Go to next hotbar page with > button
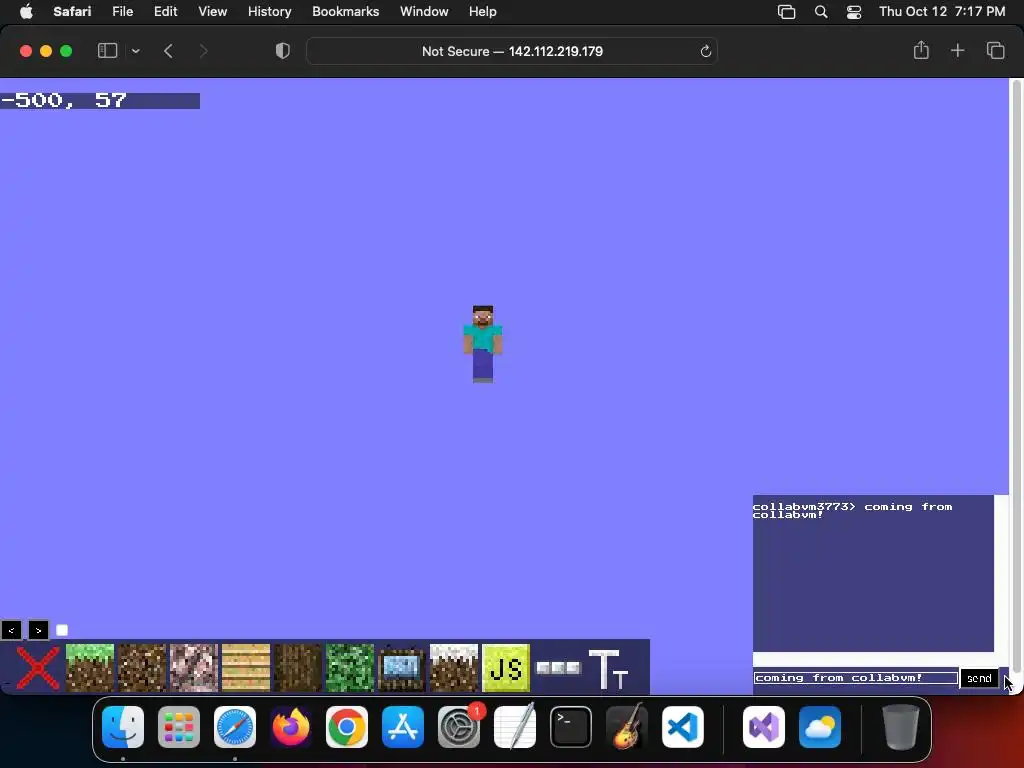Screen dimensions: 1024x768 pyautogui.click(x=39, y=630)
